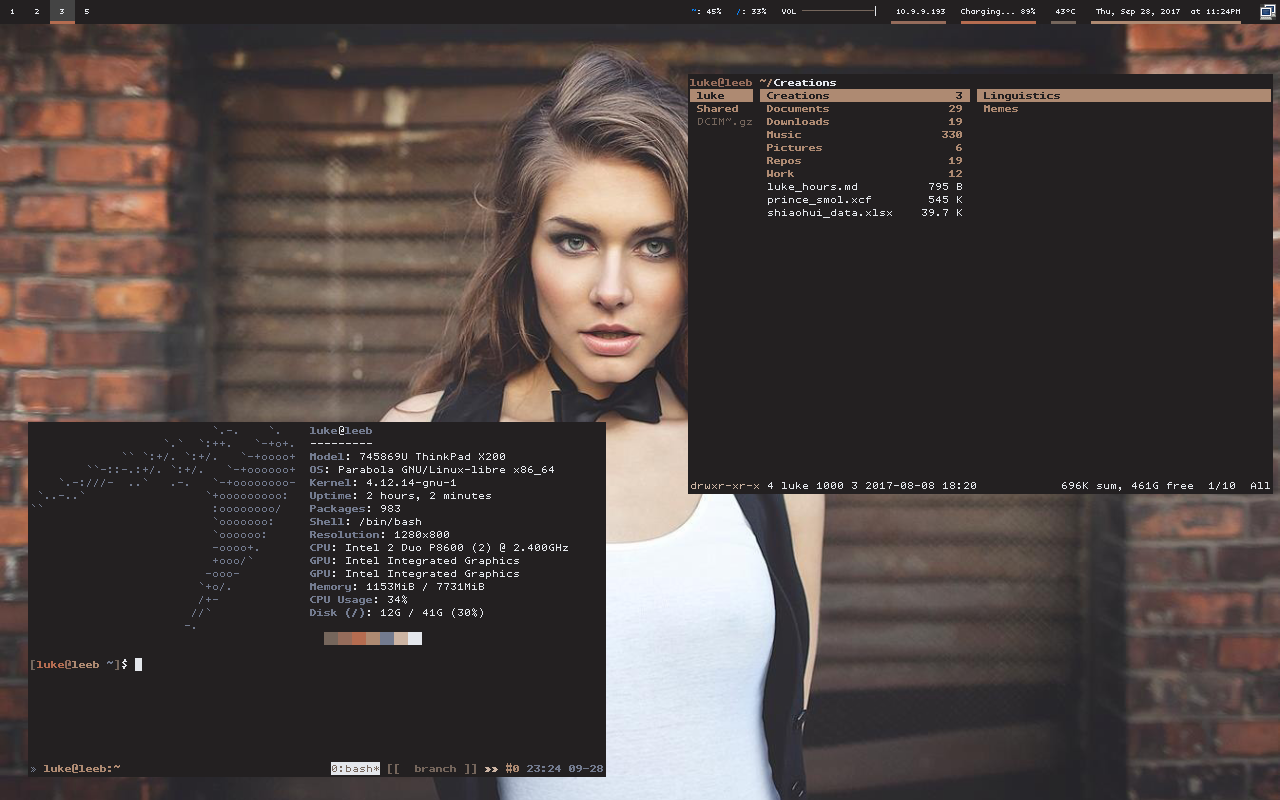Viewport: 1280px width, 800px height.
Task: Select the Downloads folder in ranger
Action: (x=797, y=122)
